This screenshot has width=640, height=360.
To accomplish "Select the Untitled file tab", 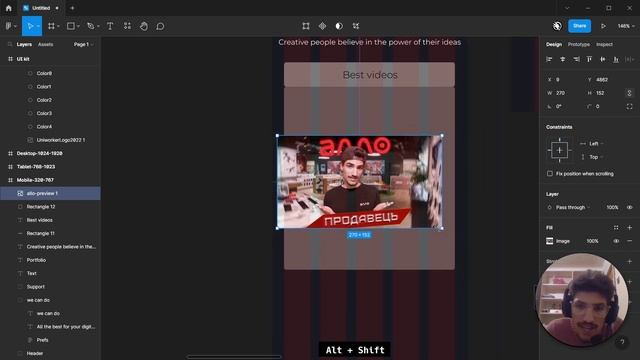I will tap(41, 8).
